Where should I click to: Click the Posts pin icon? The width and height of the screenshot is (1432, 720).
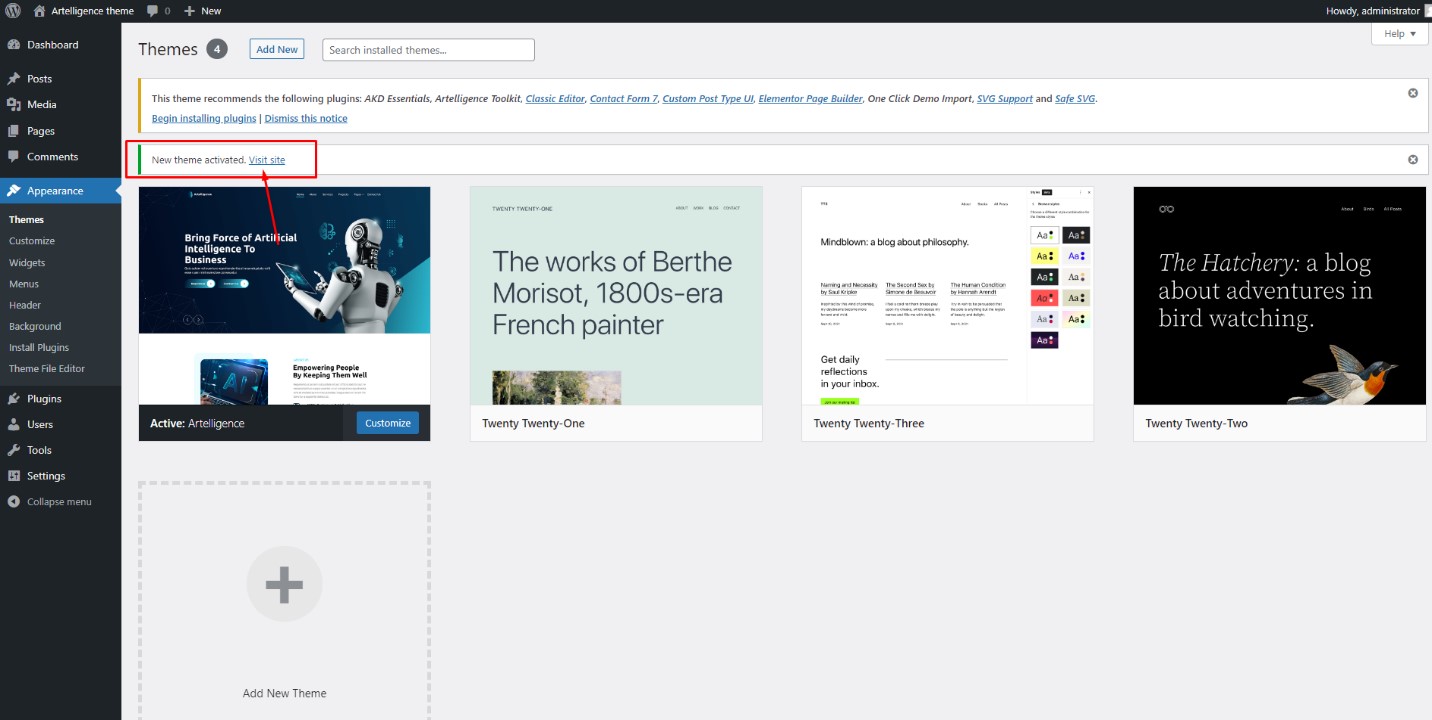coord(13,79)
